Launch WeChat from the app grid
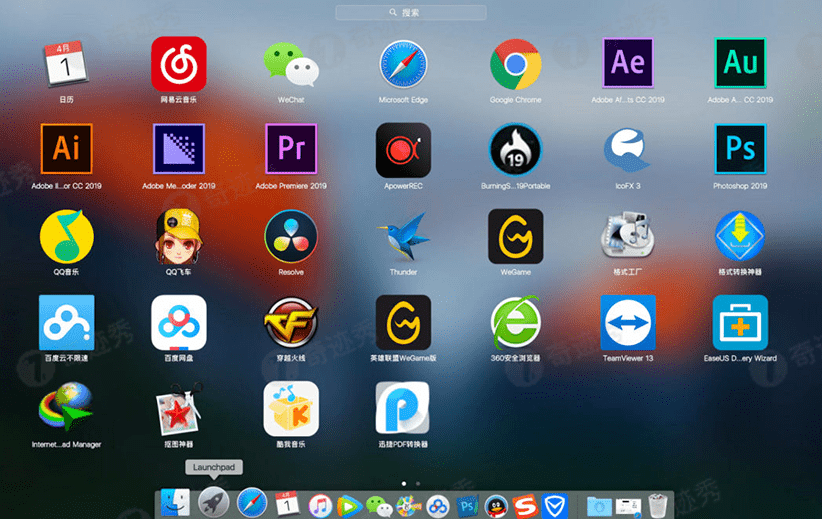 (x=291, y=64)
